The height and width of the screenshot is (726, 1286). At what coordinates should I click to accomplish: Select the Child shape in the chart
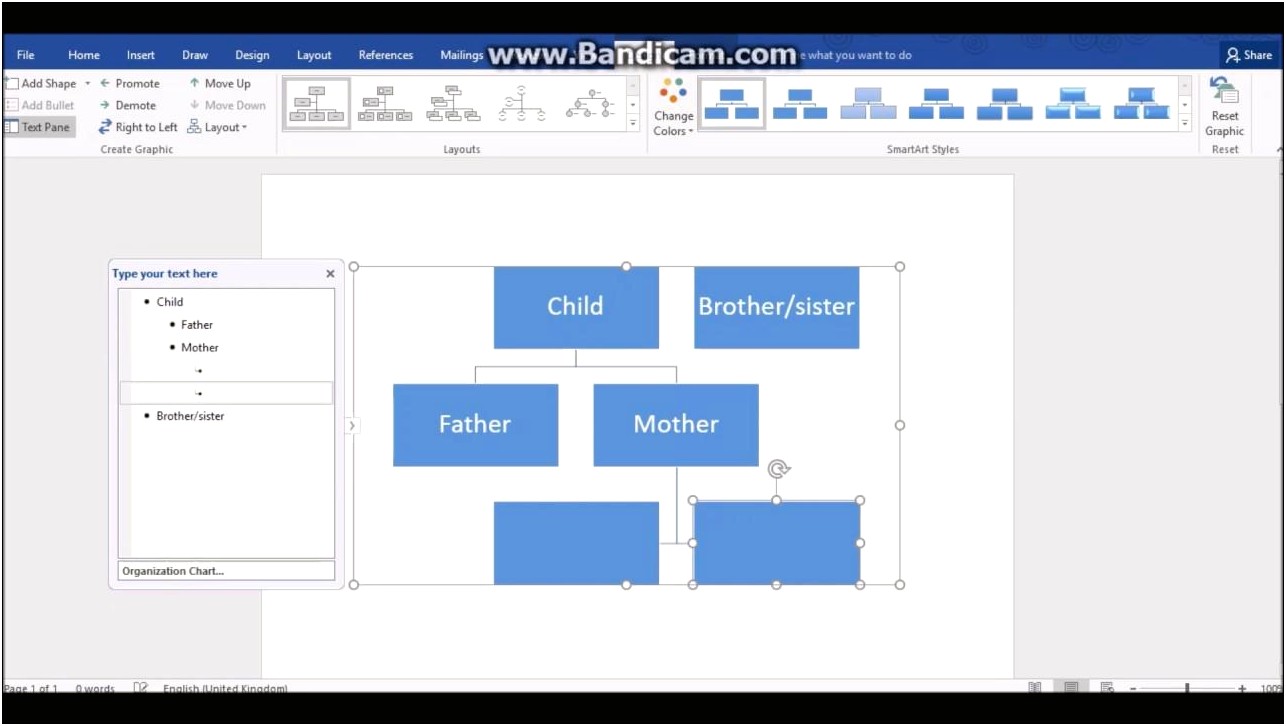coord(576,307)
